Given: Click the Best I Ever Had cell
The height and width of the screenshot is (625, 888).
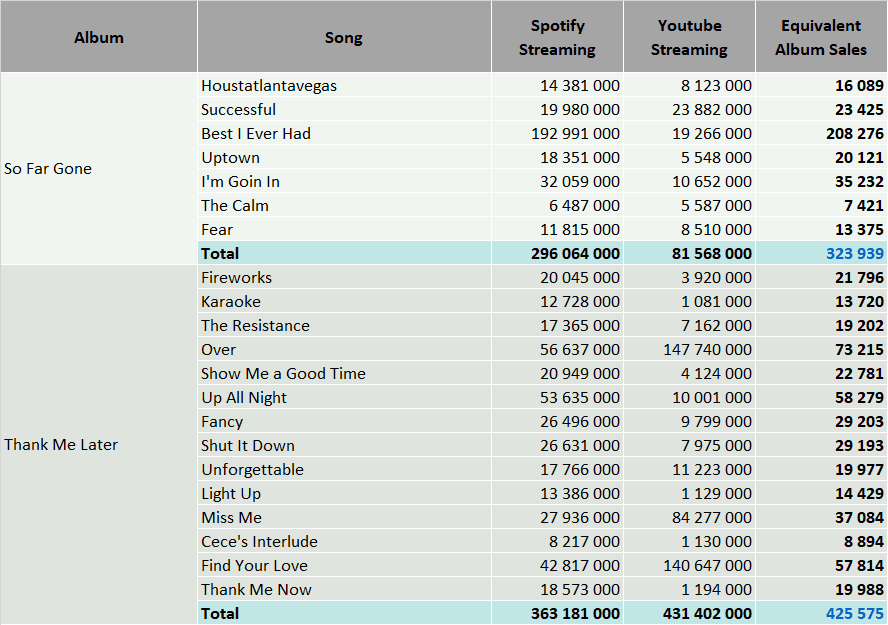Looking at the screenshot, I should pos(344,134).
